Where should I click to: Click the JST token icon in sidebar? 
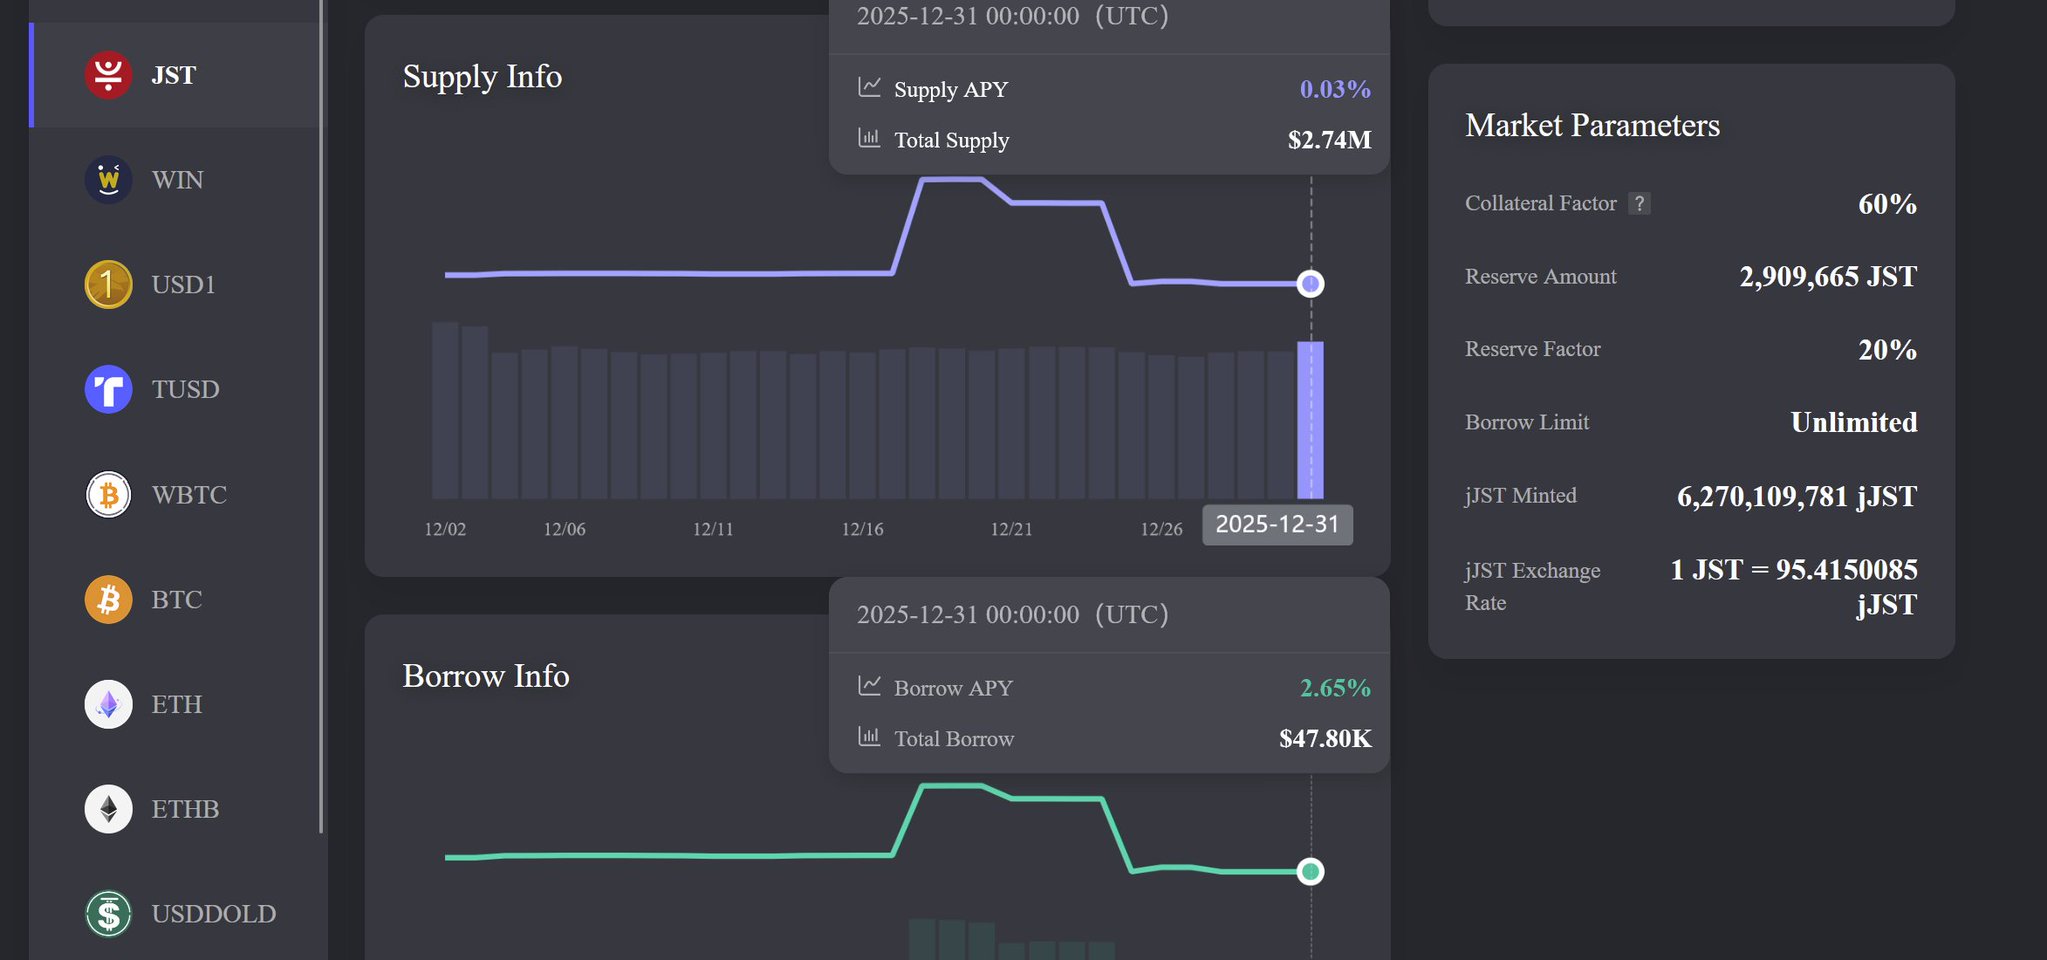(x=108, y=75)
